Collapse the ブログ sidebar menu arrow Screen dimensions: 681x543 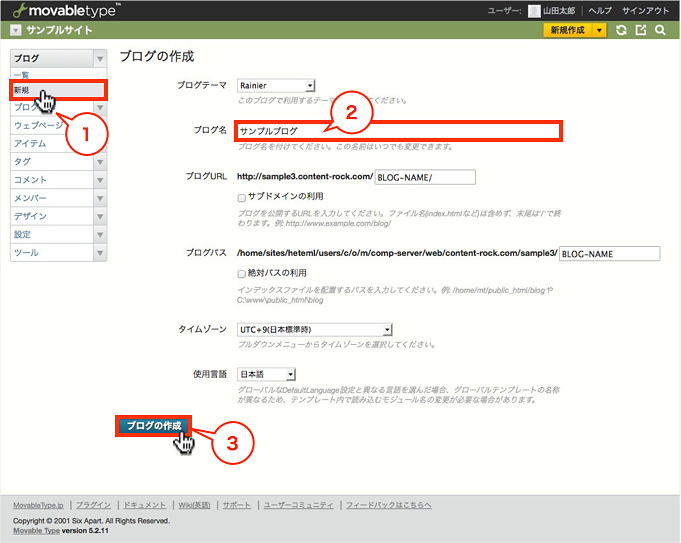100,58
